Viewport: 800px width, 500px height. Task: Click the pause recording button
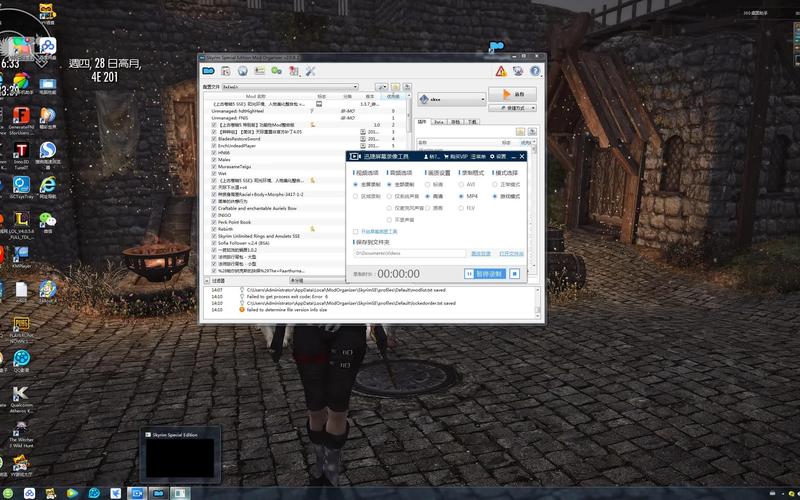(485, 273)
